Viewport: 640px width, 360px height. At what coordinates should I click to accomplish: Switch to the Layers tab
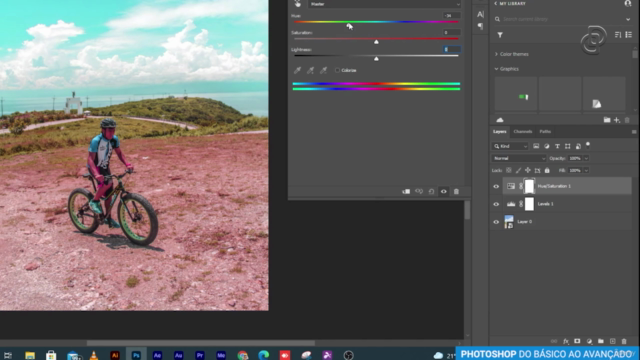[x=500, y=131]
